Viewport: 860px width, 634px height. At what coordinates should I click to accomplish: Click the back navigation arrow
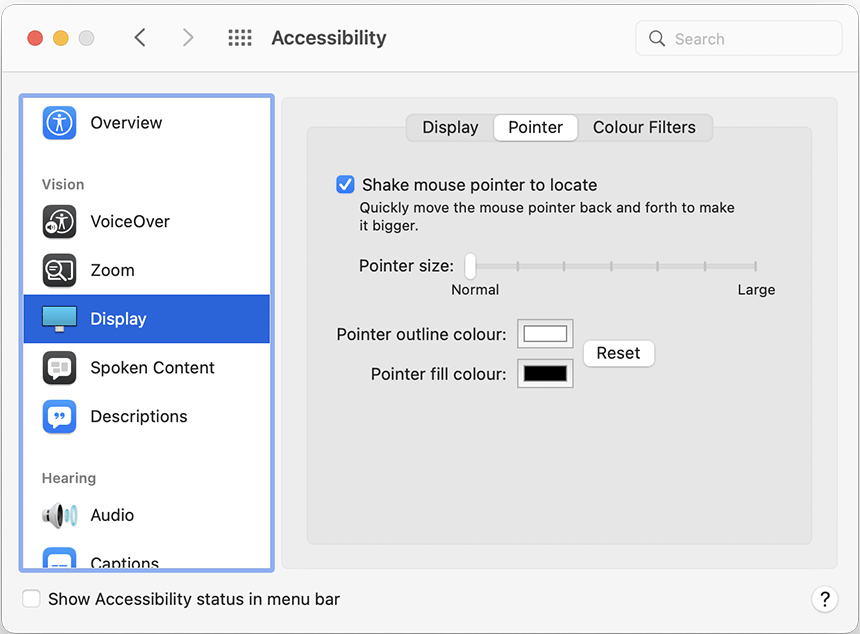pos(139,37)
